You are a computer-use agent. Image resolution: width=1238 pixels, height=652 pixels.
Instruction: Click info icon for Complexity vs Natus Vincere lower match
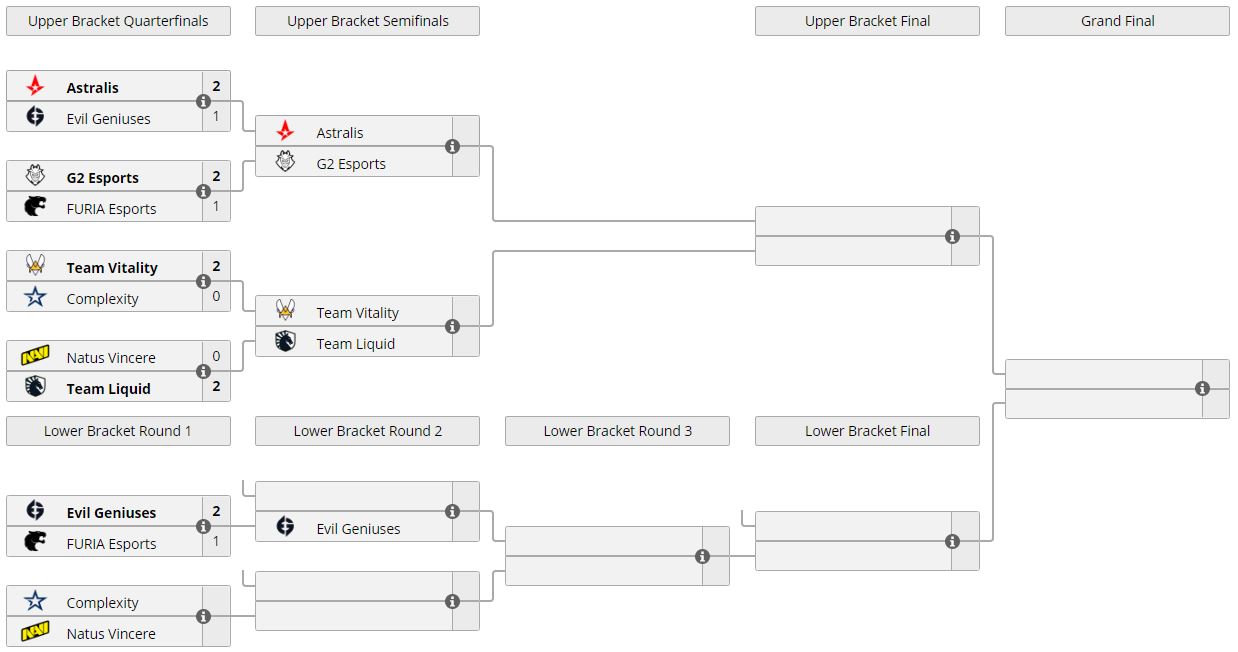pyautogui.click(x=203, y=617)
